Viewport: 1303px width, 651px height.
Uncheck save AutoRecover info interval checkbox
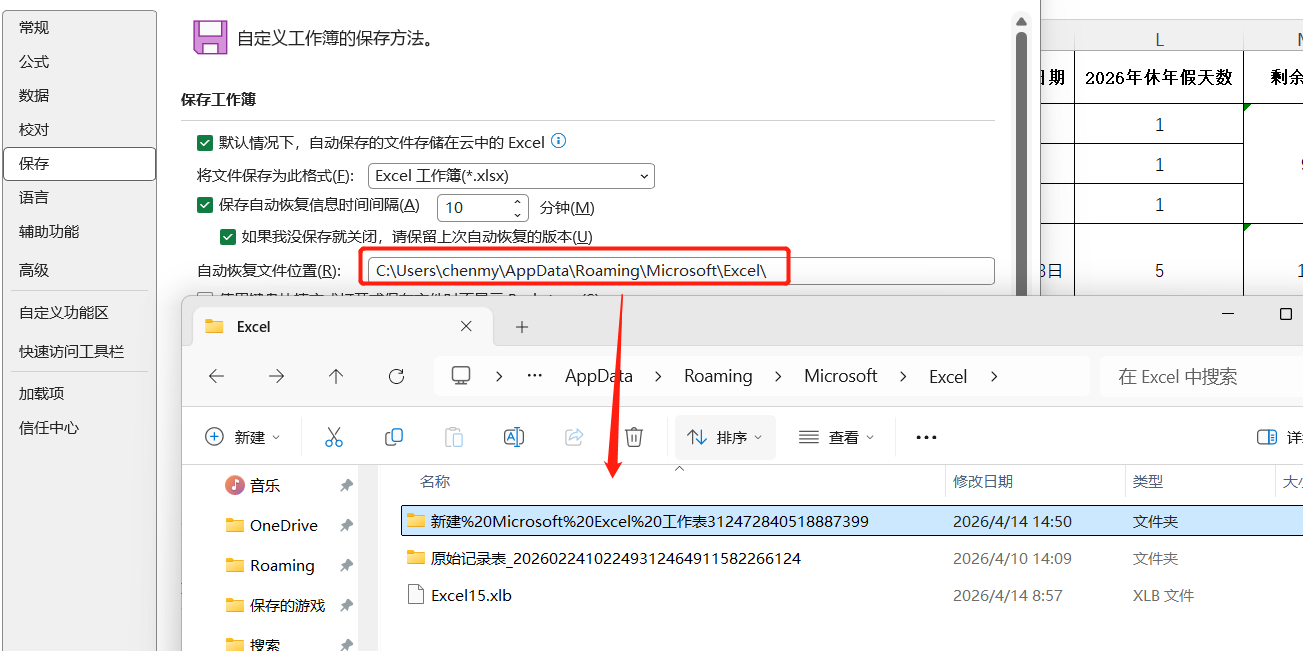(205, 206)
